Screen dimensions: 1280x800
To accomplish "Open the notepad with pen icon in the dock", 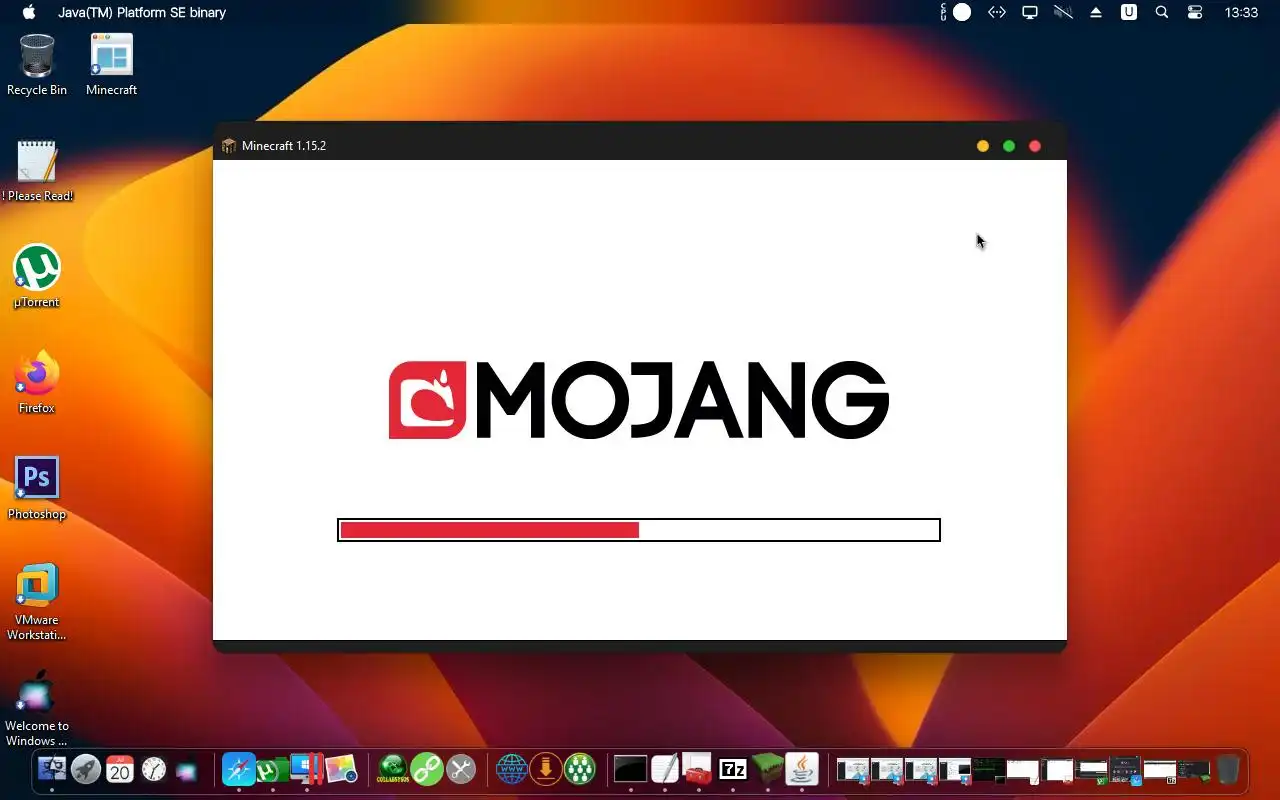I will (x=665, y=769).
